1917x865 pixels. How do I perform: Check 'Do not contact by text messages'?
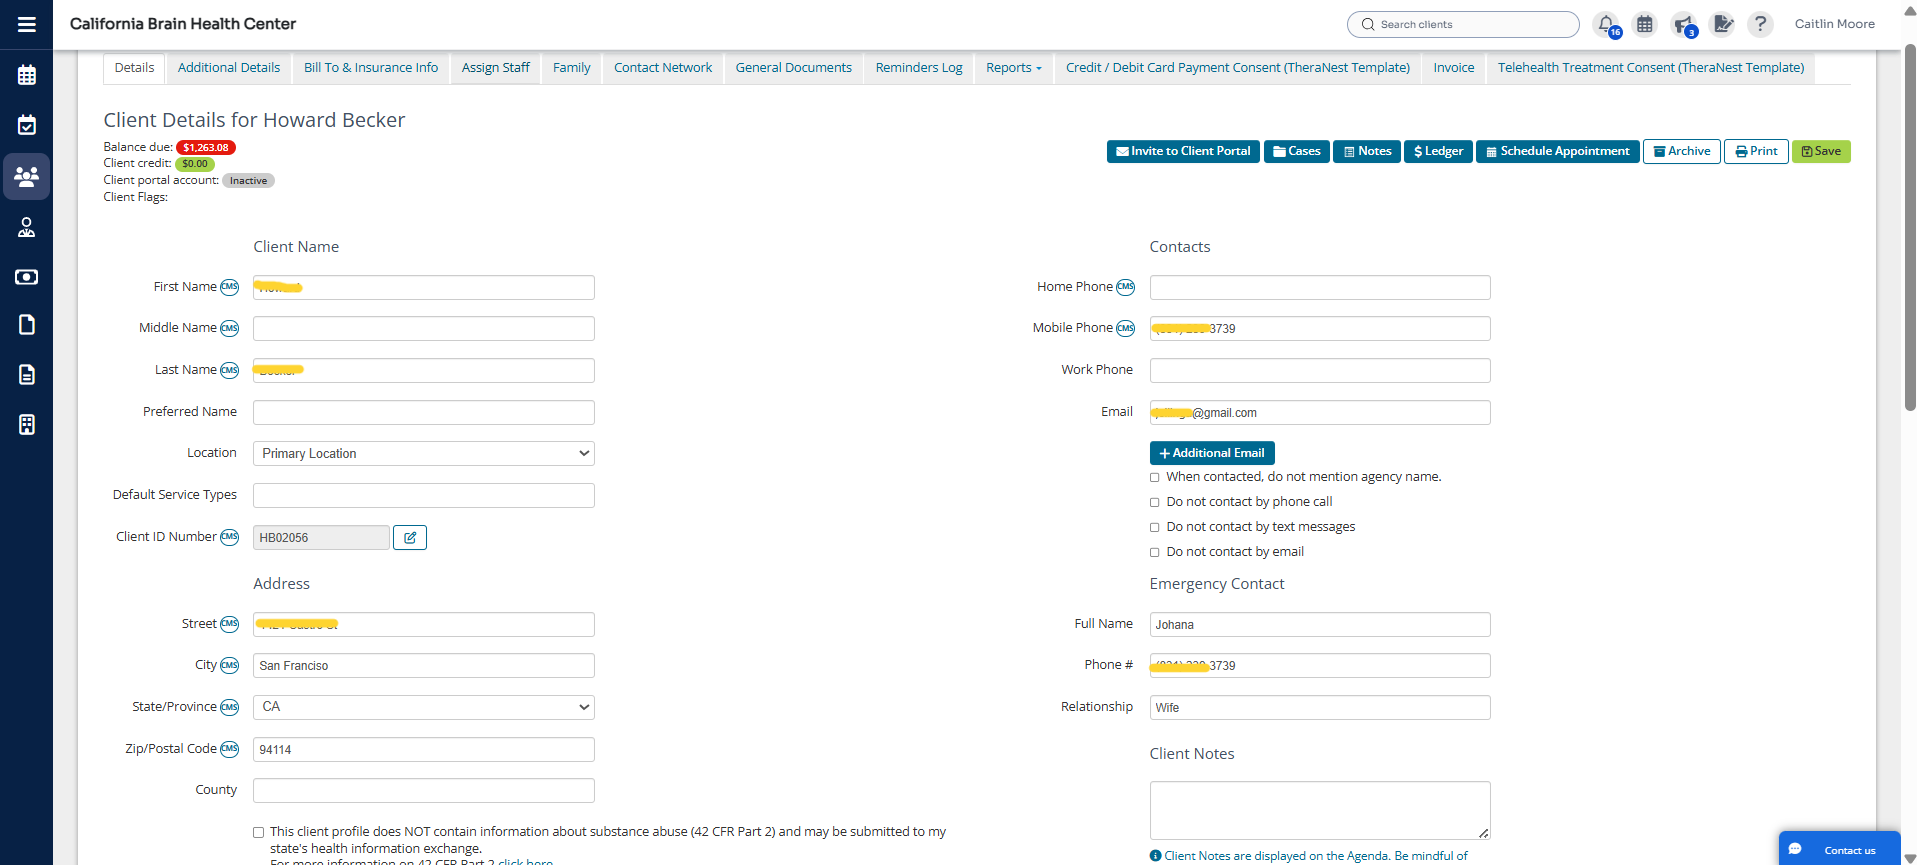(x=1155, y=528)
